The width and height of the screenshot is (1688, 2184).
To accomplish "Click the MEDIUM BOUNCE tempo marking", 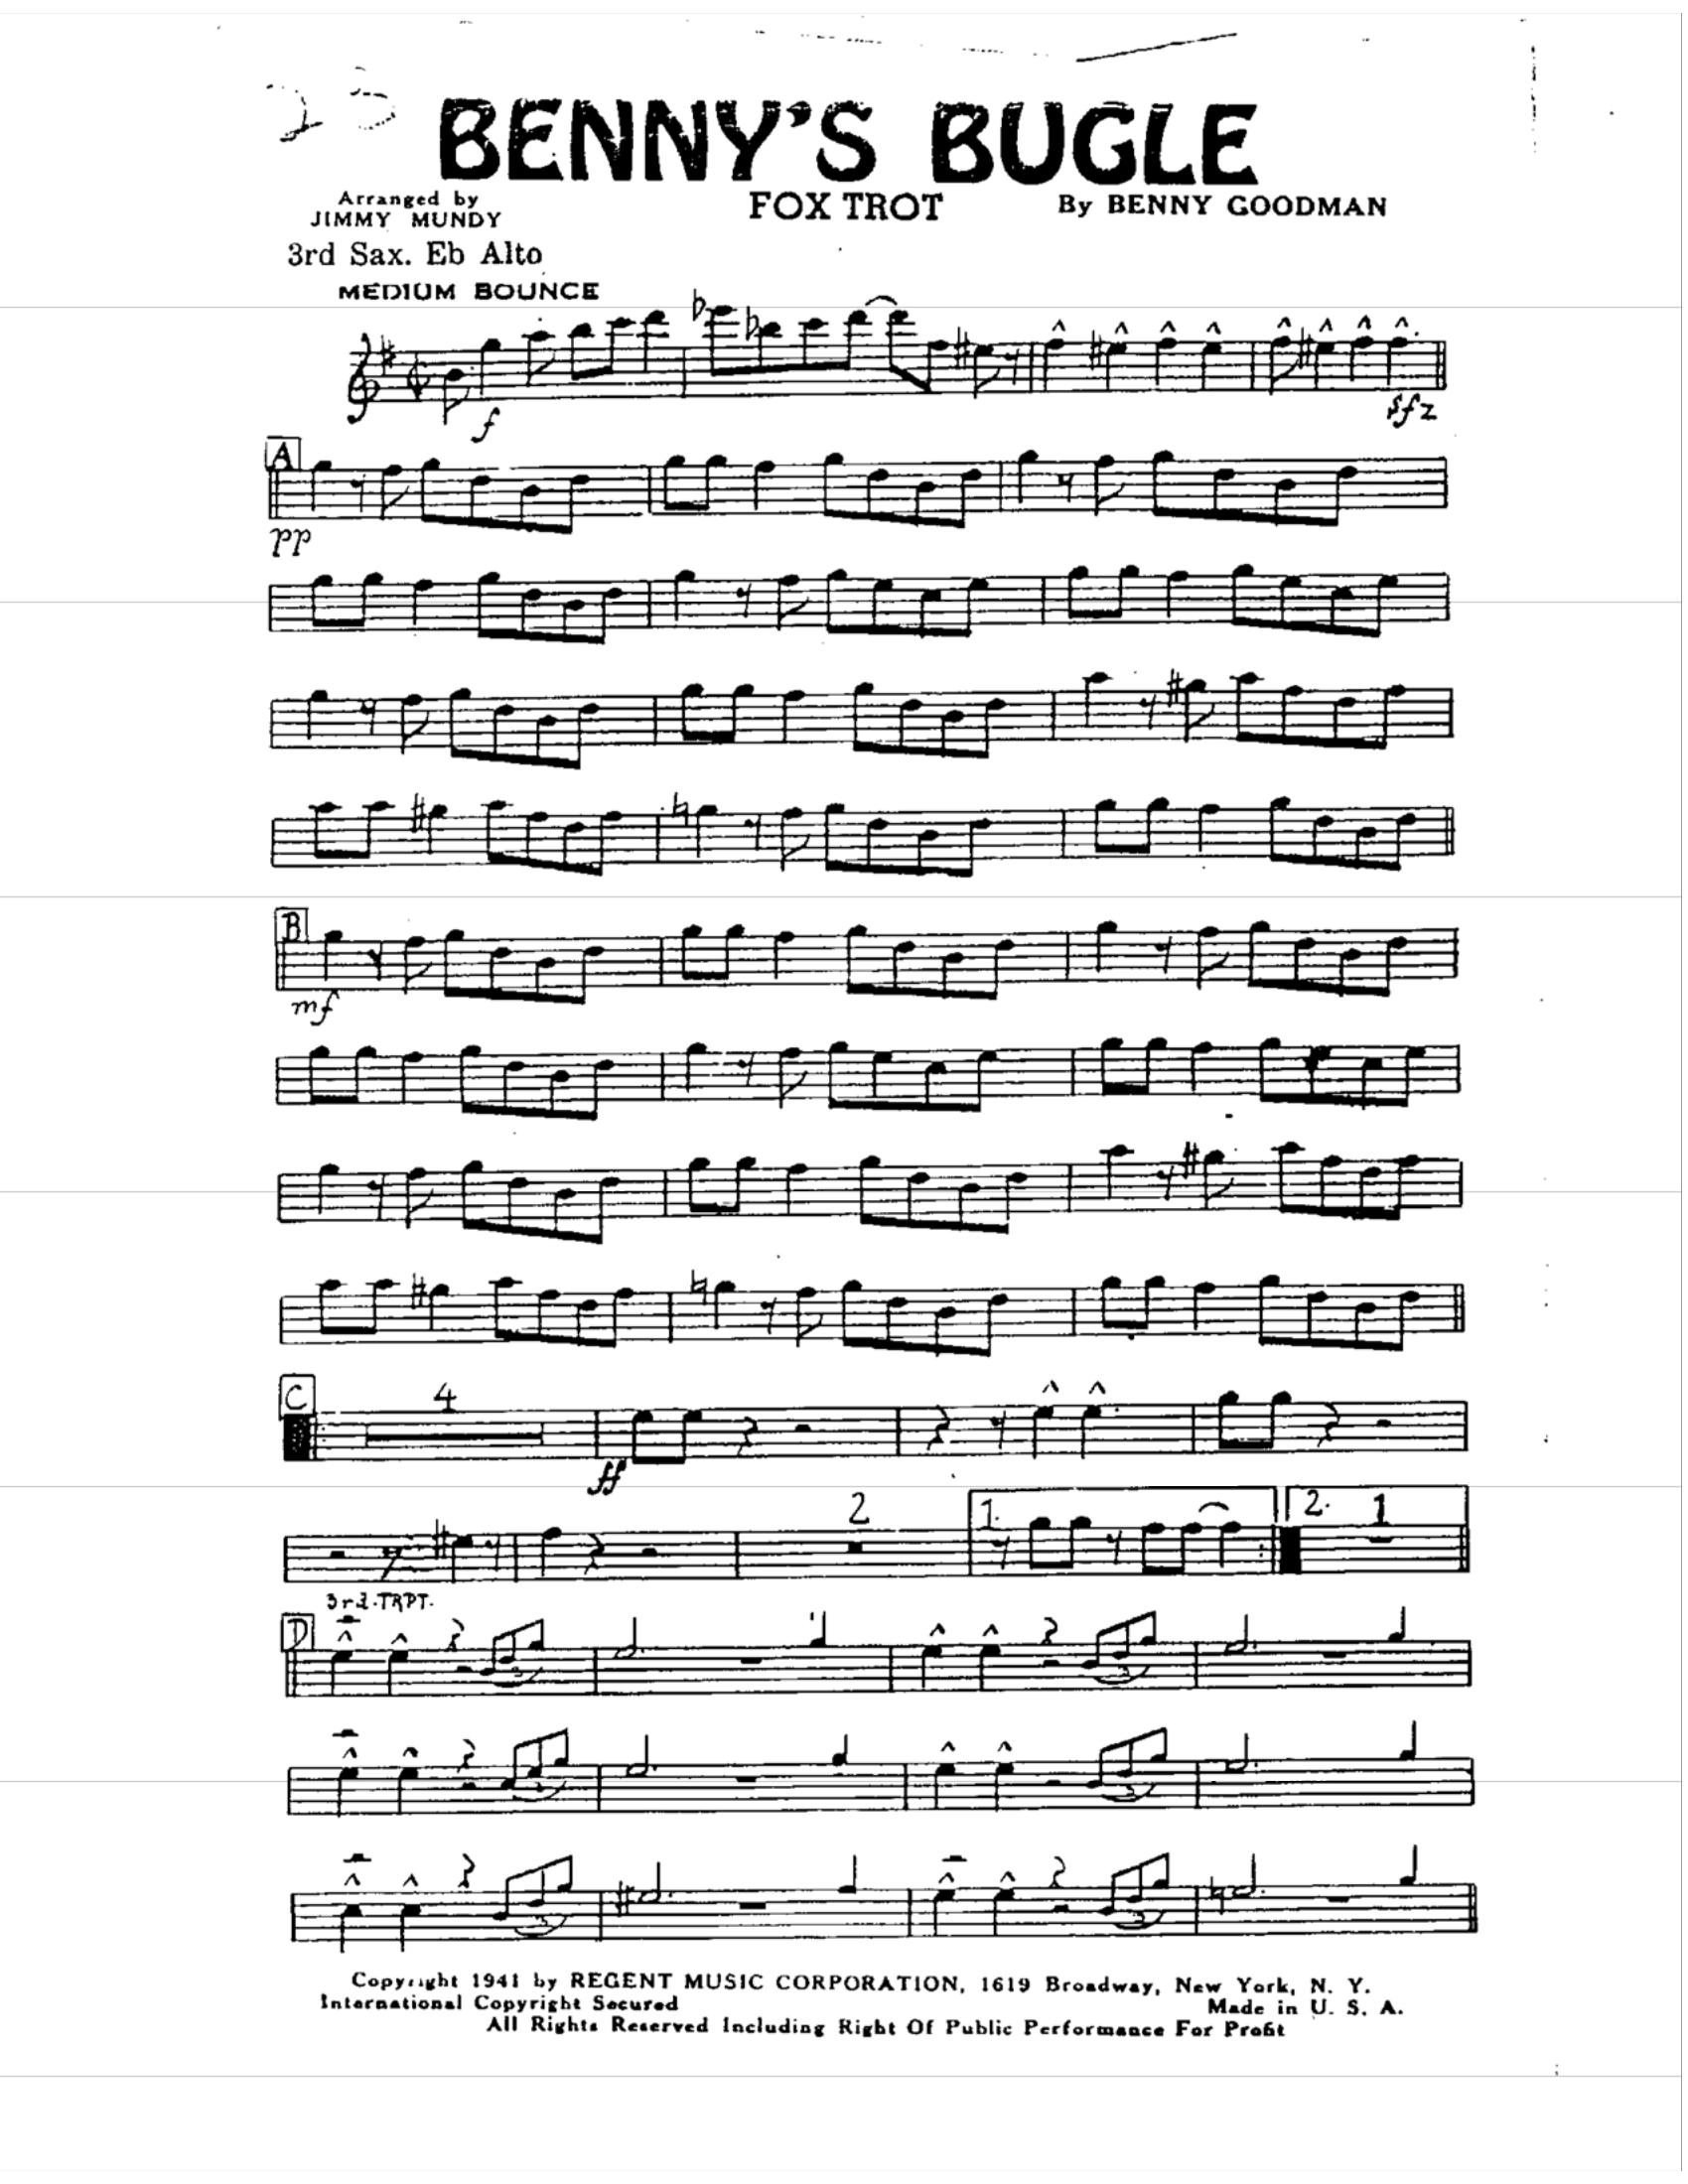I will (468, 292).
